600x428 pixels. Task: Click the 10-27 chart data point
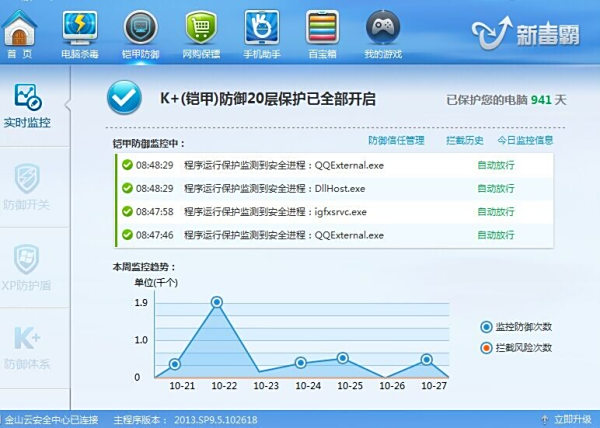(x=427, y=360)
